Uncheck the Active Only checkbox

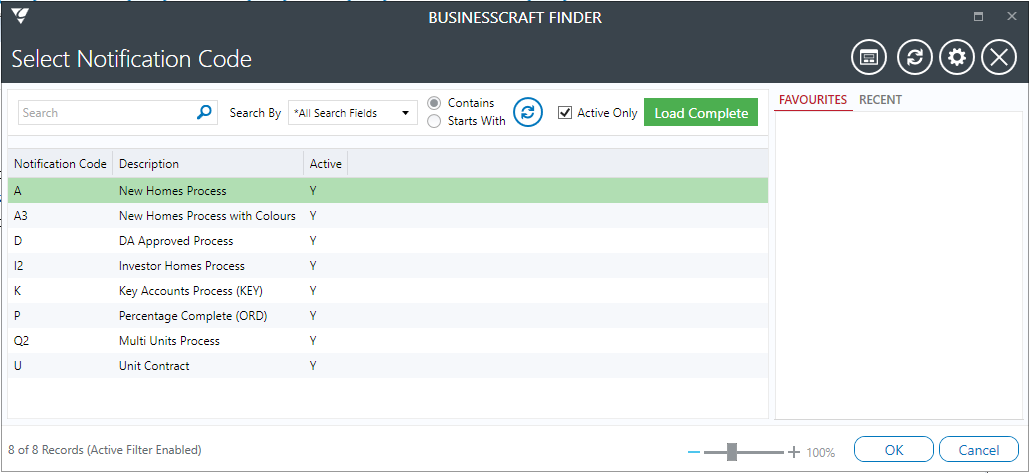[x=564, y=113]
